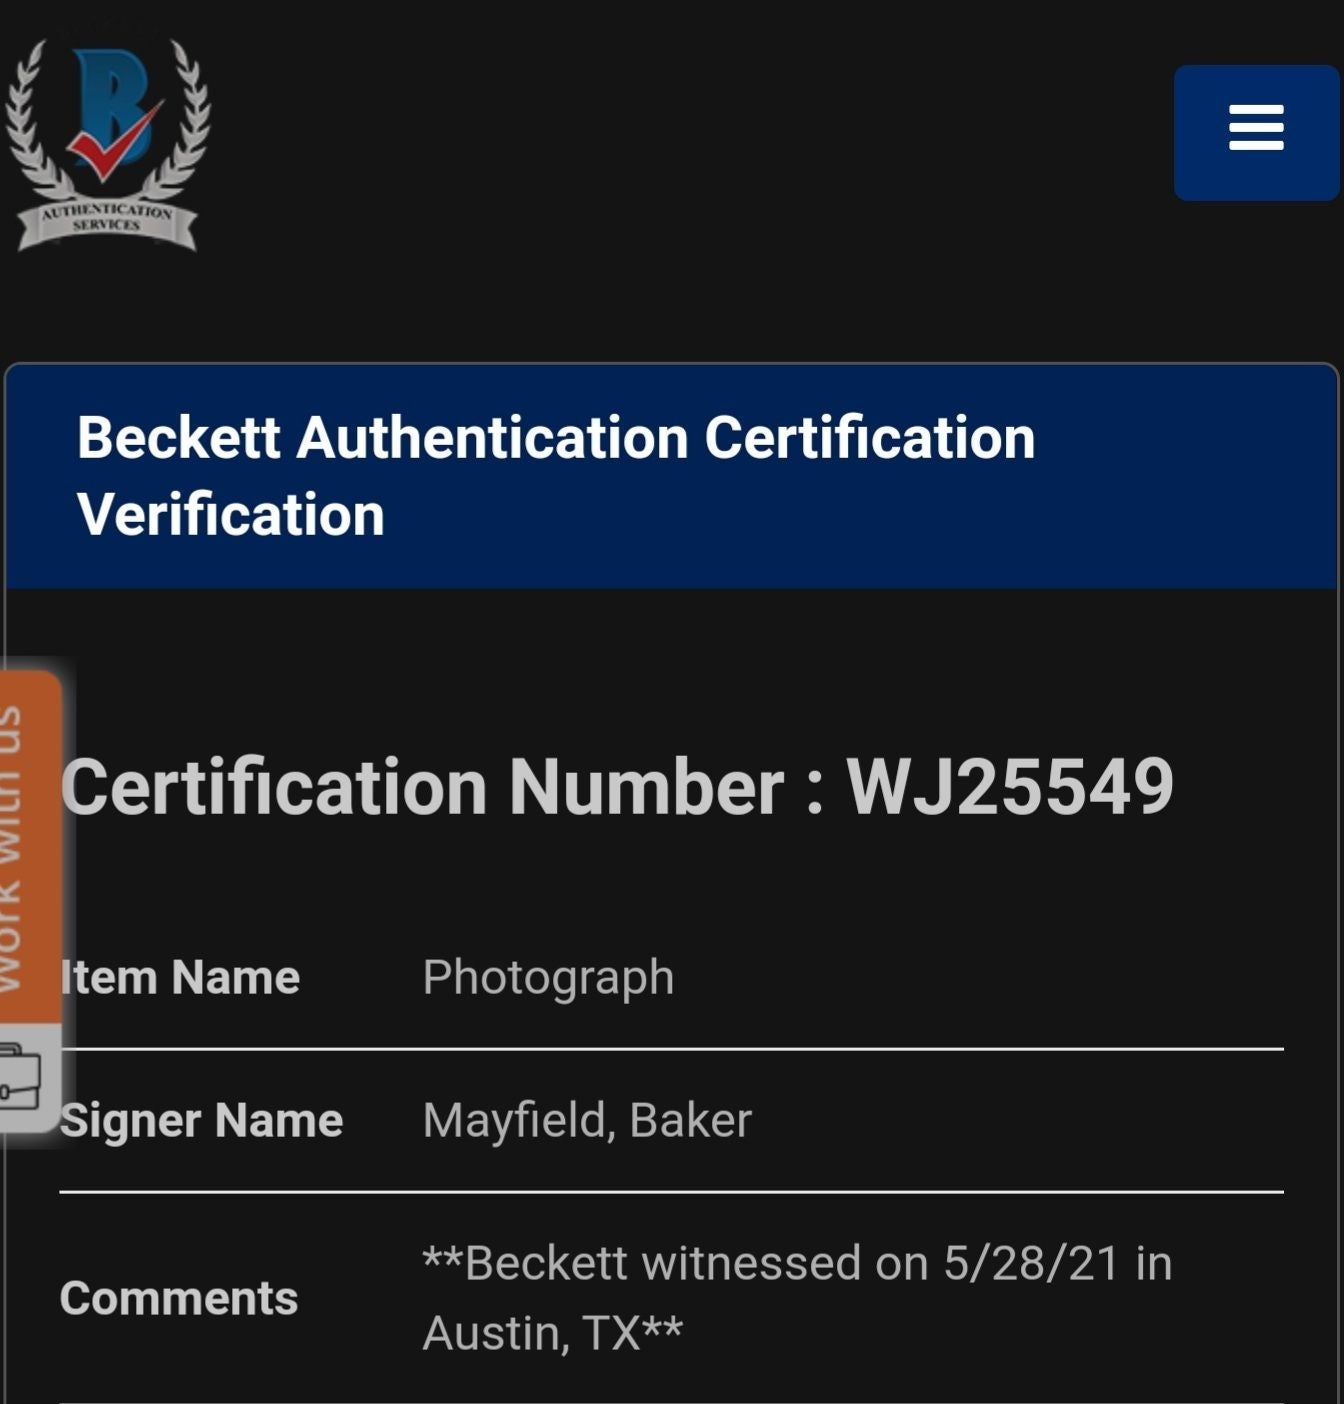Select the certification code WJ25549
Viewport: 1344px width, 1404px height.
tap(1010, 787)
